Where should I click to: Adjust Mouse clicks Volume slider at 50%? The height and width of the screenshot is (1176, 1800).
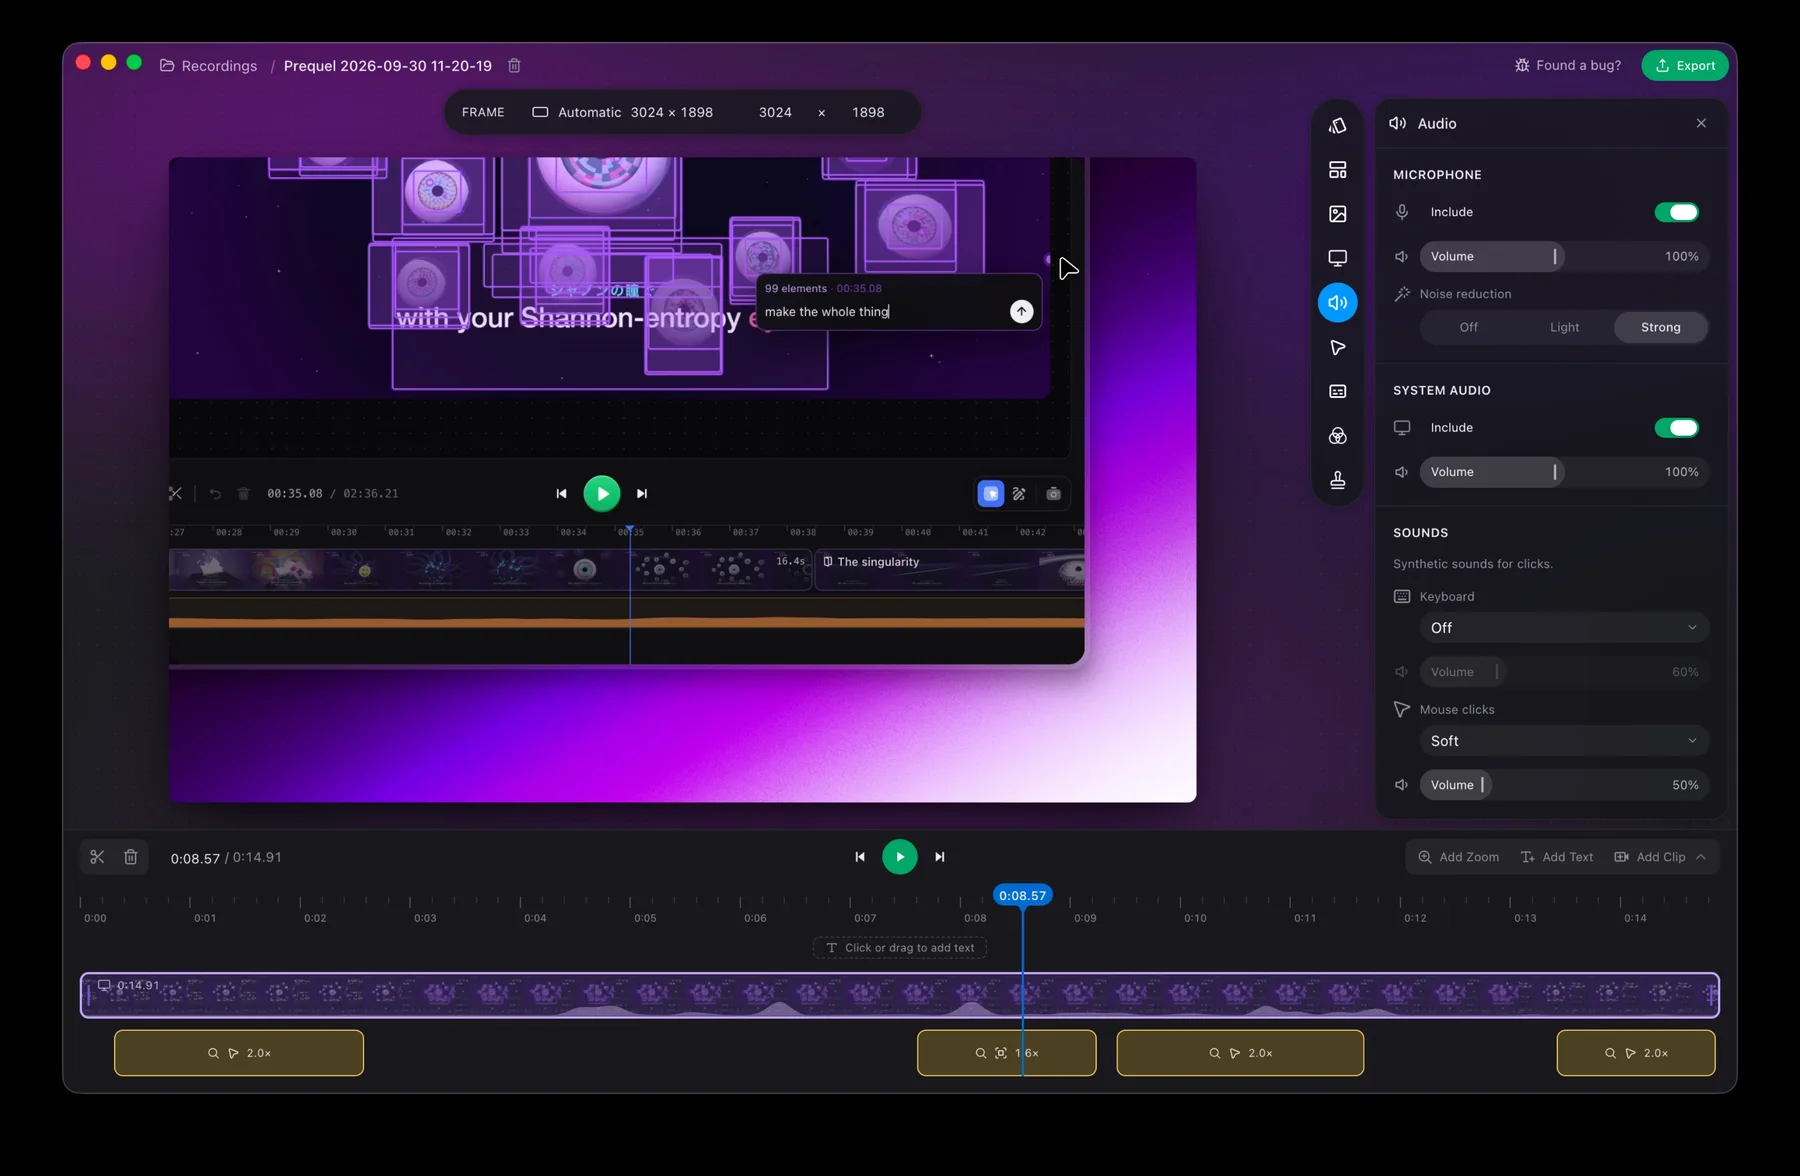pos(1564,785)
